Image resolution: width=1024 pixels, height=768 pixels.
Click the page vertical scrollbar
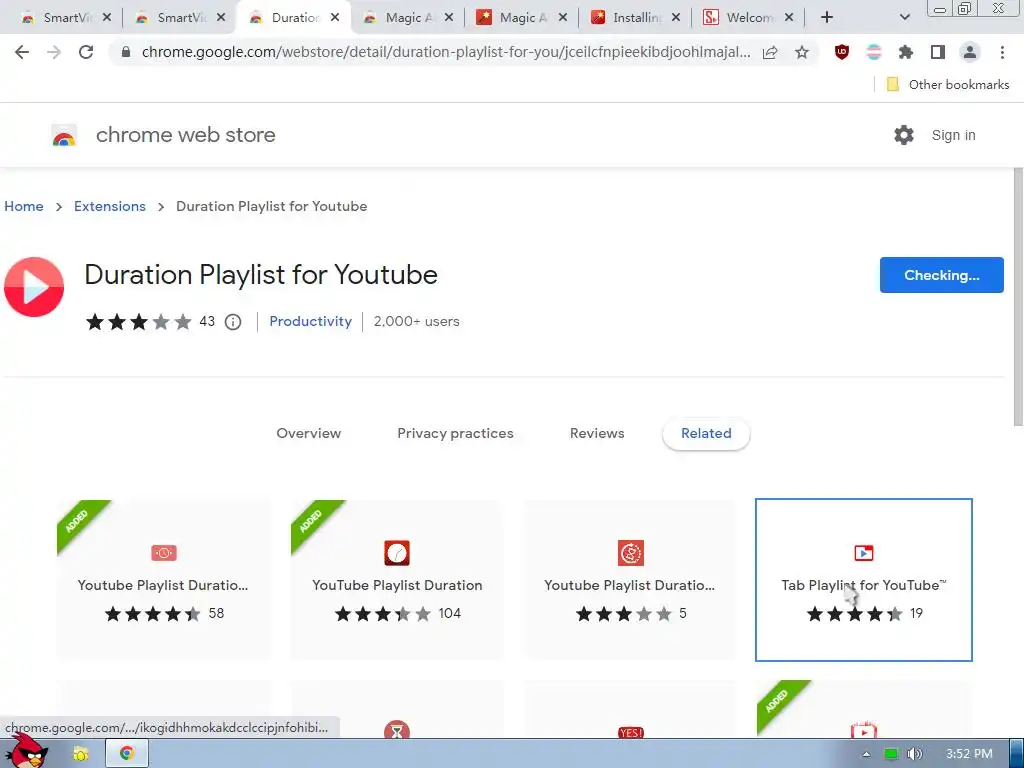click(x=1017, y=297)
